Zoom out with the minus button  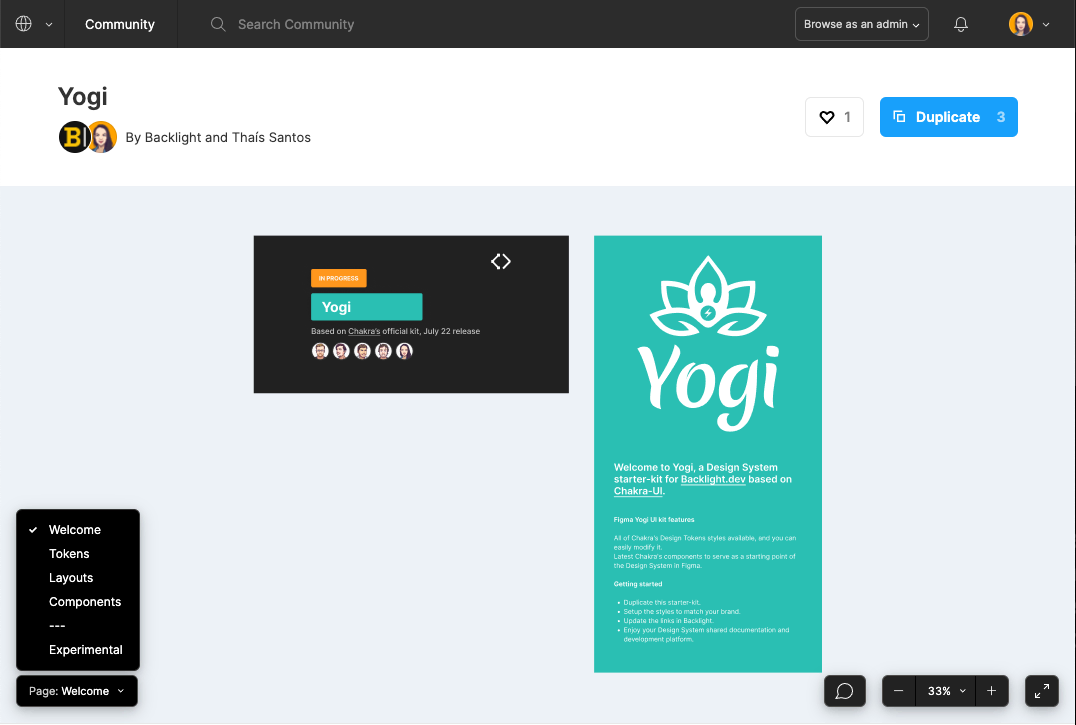tap(899, 691)
